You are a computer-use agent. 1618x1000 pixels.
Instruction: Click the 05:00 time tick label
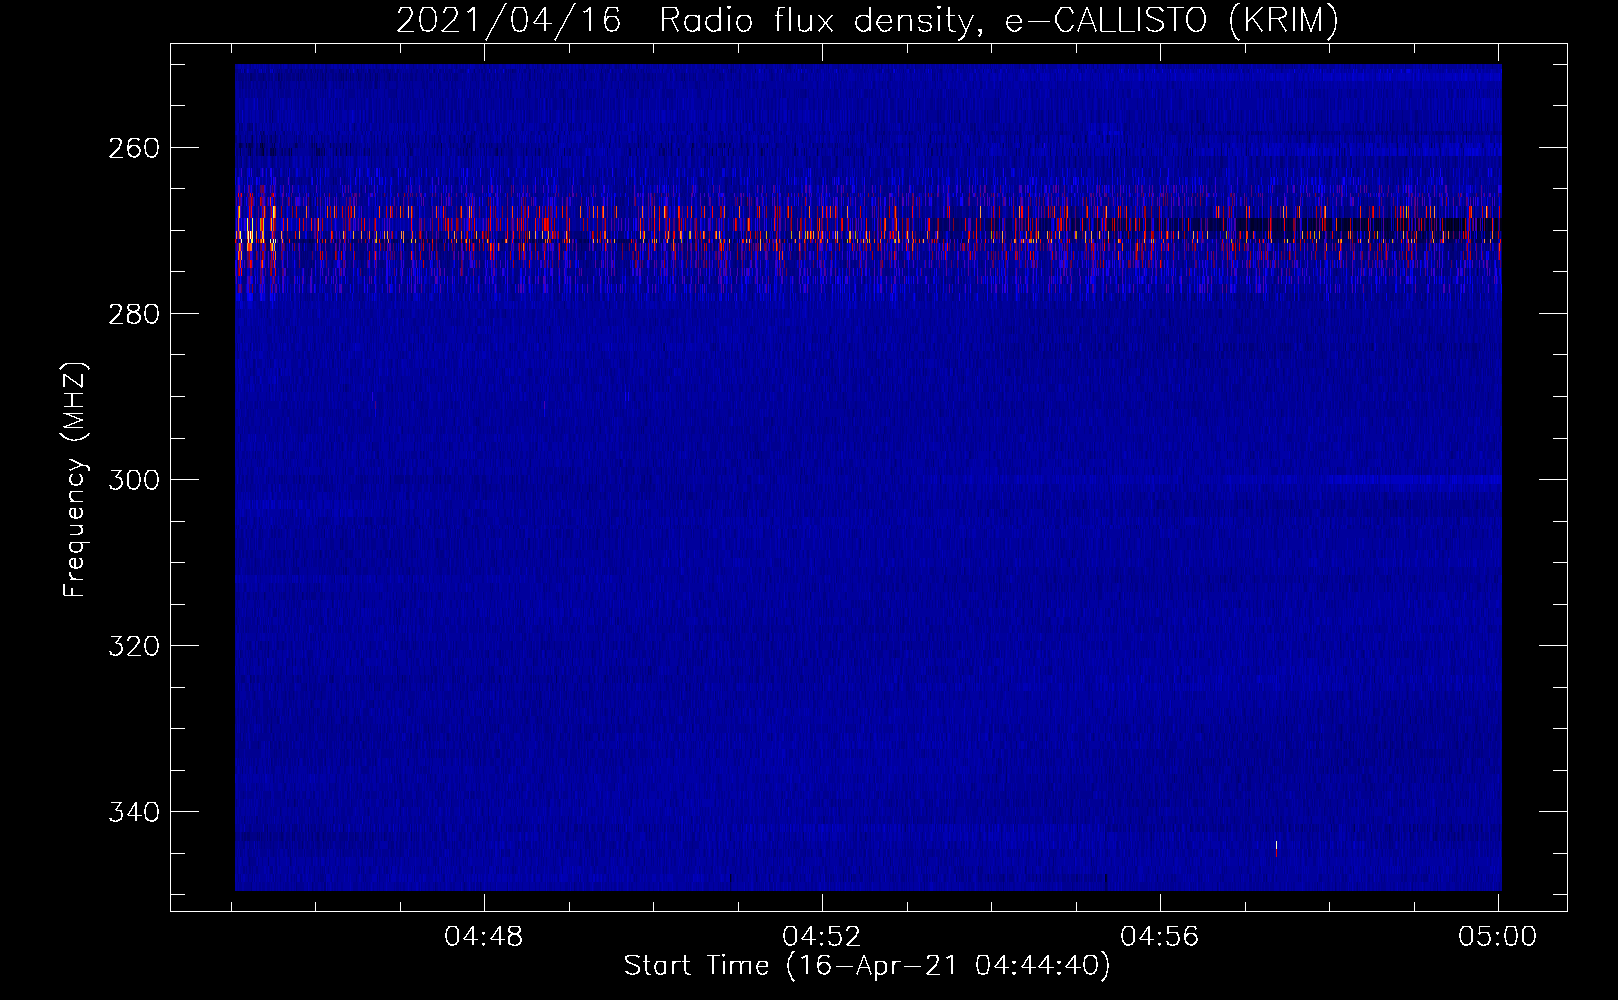tap(1498, 937)
